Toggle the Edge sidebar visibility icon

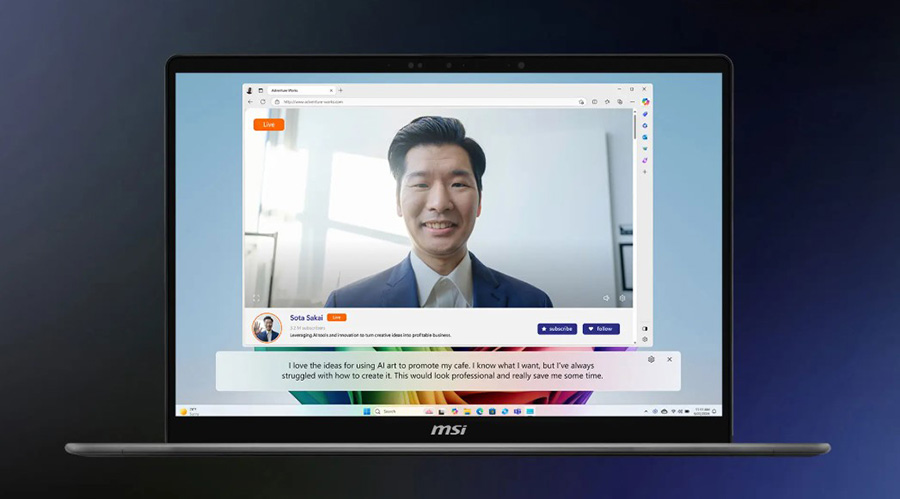645,328
